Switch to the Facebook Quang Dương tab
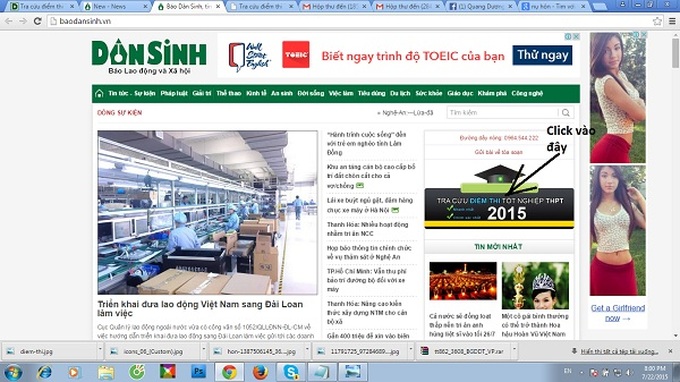The image size is (680, 382). [x=481, y=7]
